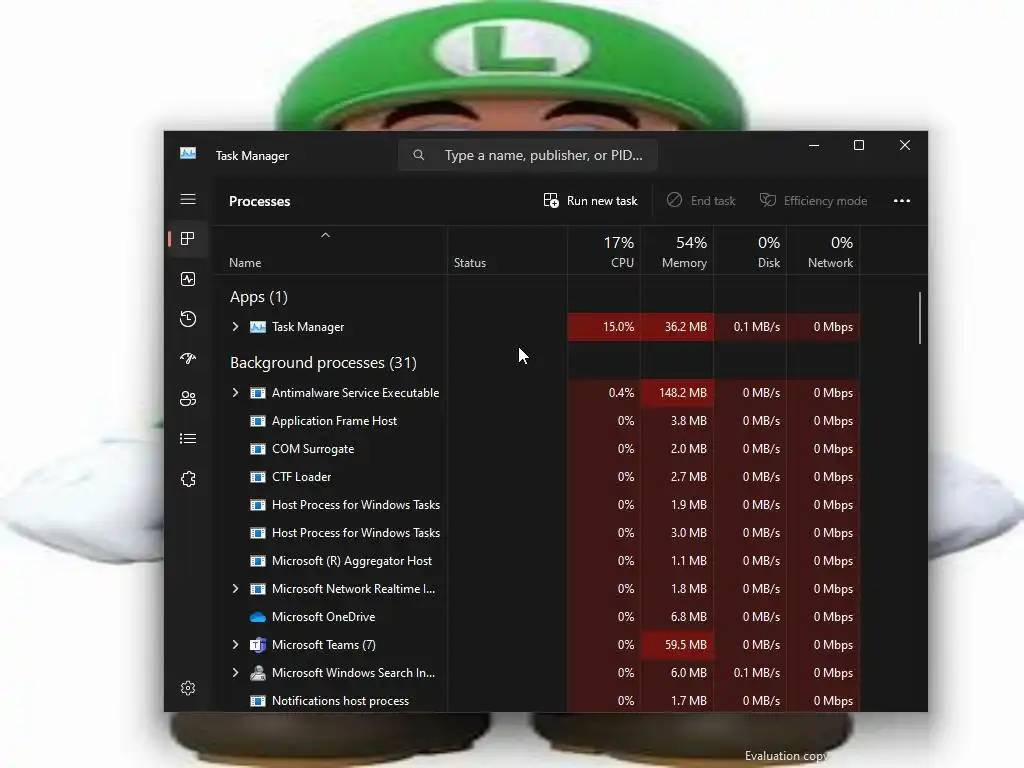Minimize the Task Manager window
This screenshot has height=768, width=1024.
tap(814, 146)
